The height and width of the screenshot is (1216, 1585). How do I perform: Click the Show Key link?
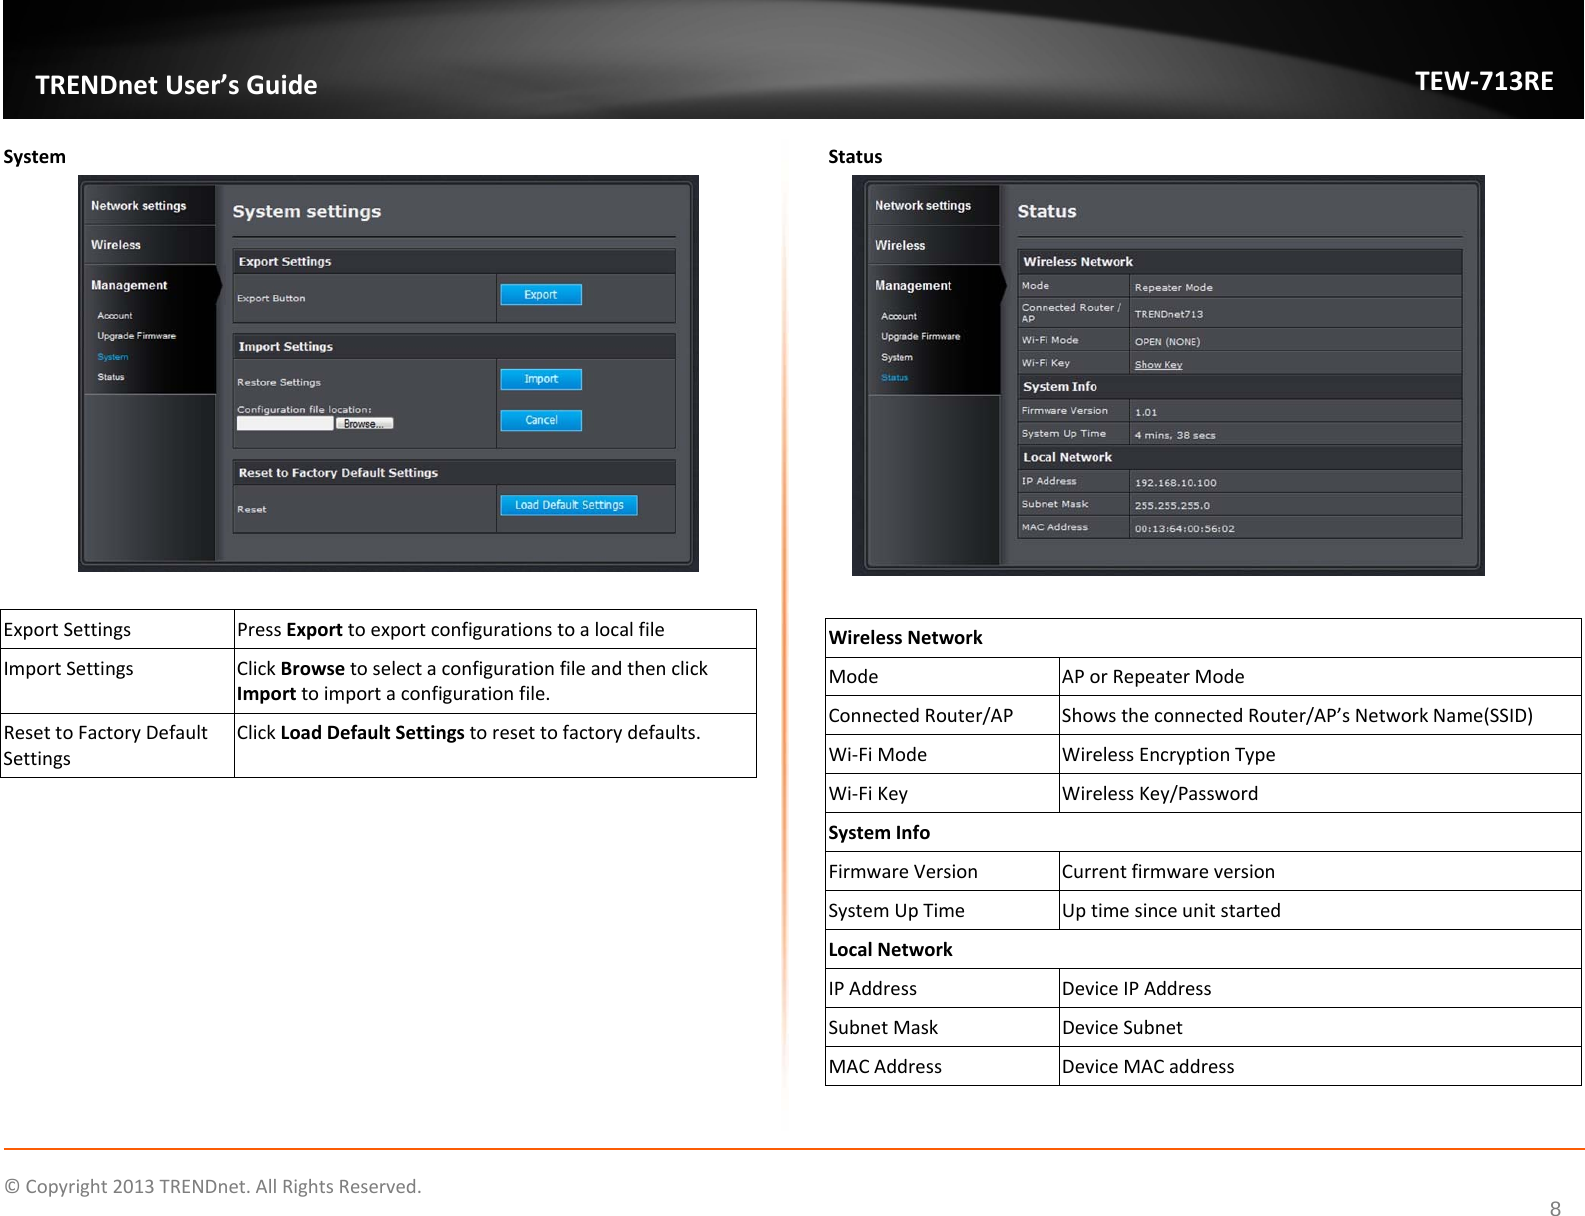(1158, 365)
